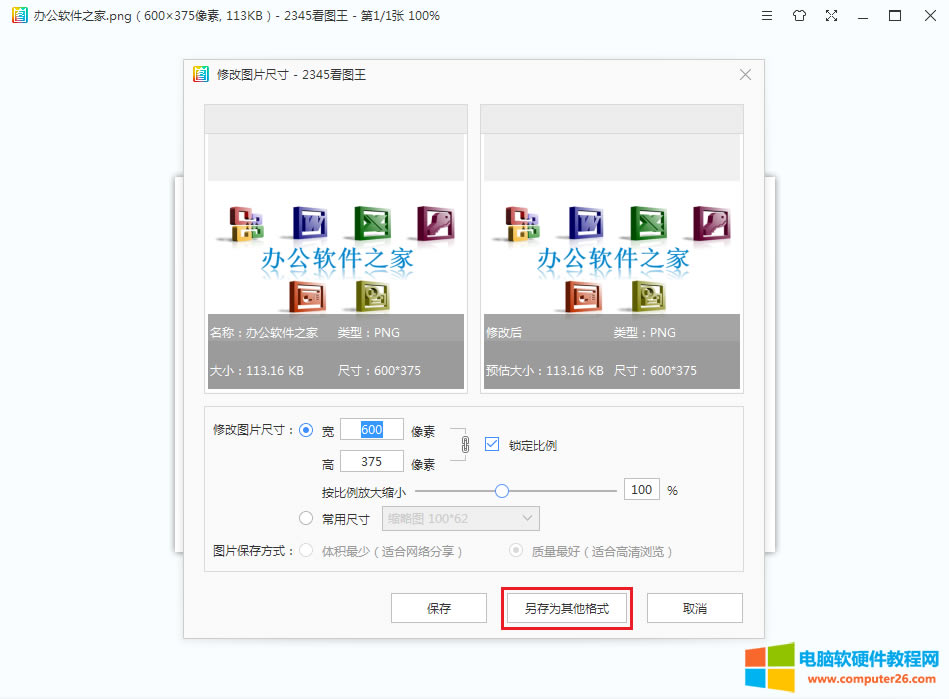Click the 保存 save button

(x=438, y=607)
